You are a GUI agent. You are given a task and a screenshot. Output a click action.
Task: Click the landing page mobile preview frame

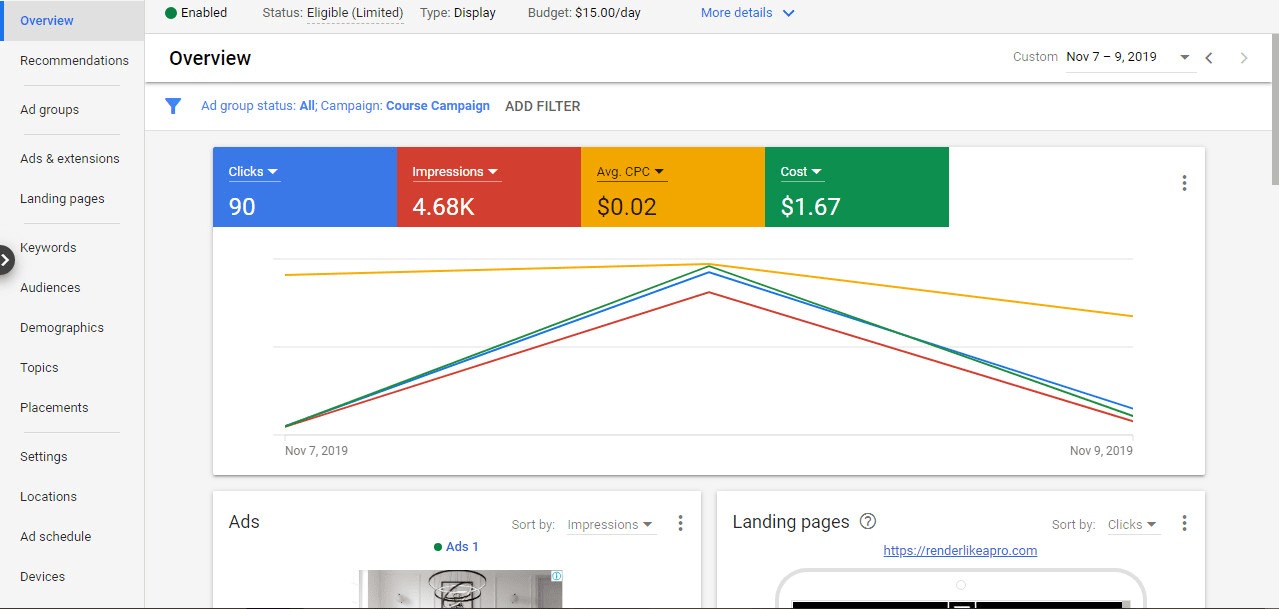[x=961, y=588]
